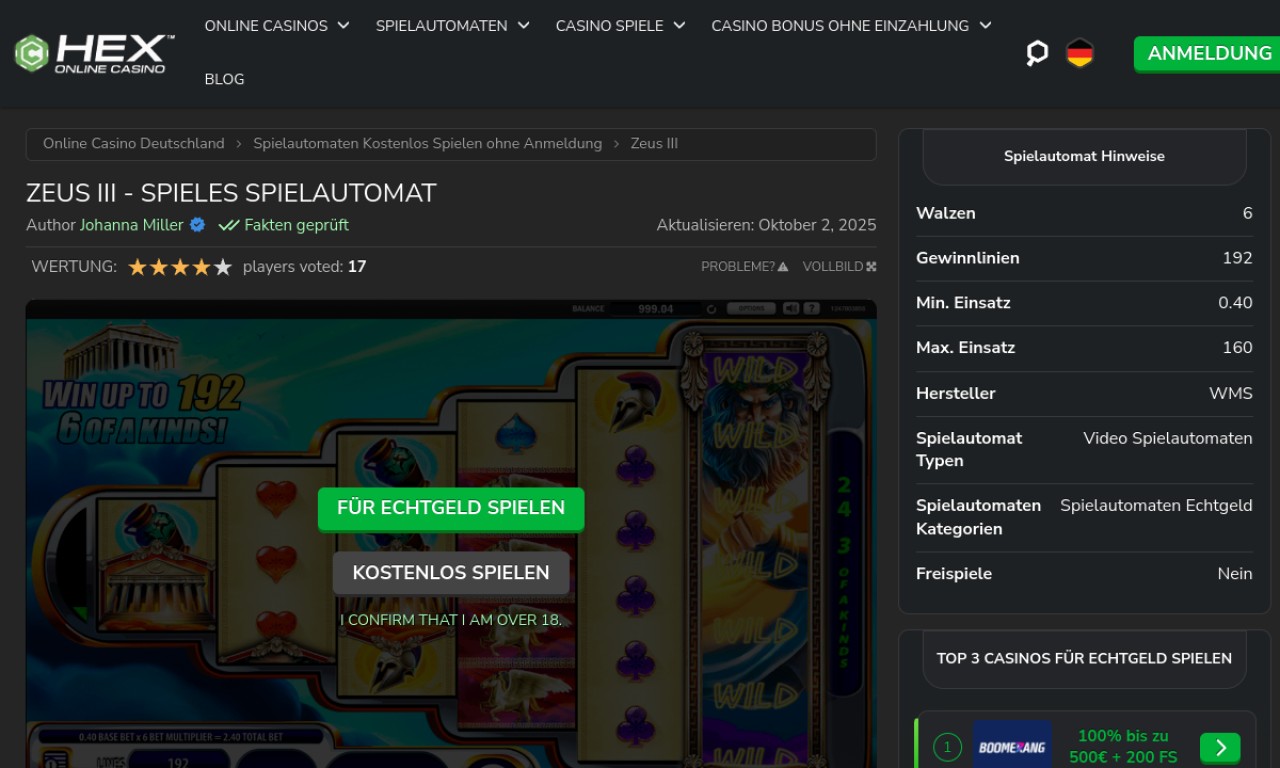Image resolution: width=1280 pixels, height=768 pixels.
Task: Open Casino Bonus ohne Einzahlung menu
Action: point(851,26)
